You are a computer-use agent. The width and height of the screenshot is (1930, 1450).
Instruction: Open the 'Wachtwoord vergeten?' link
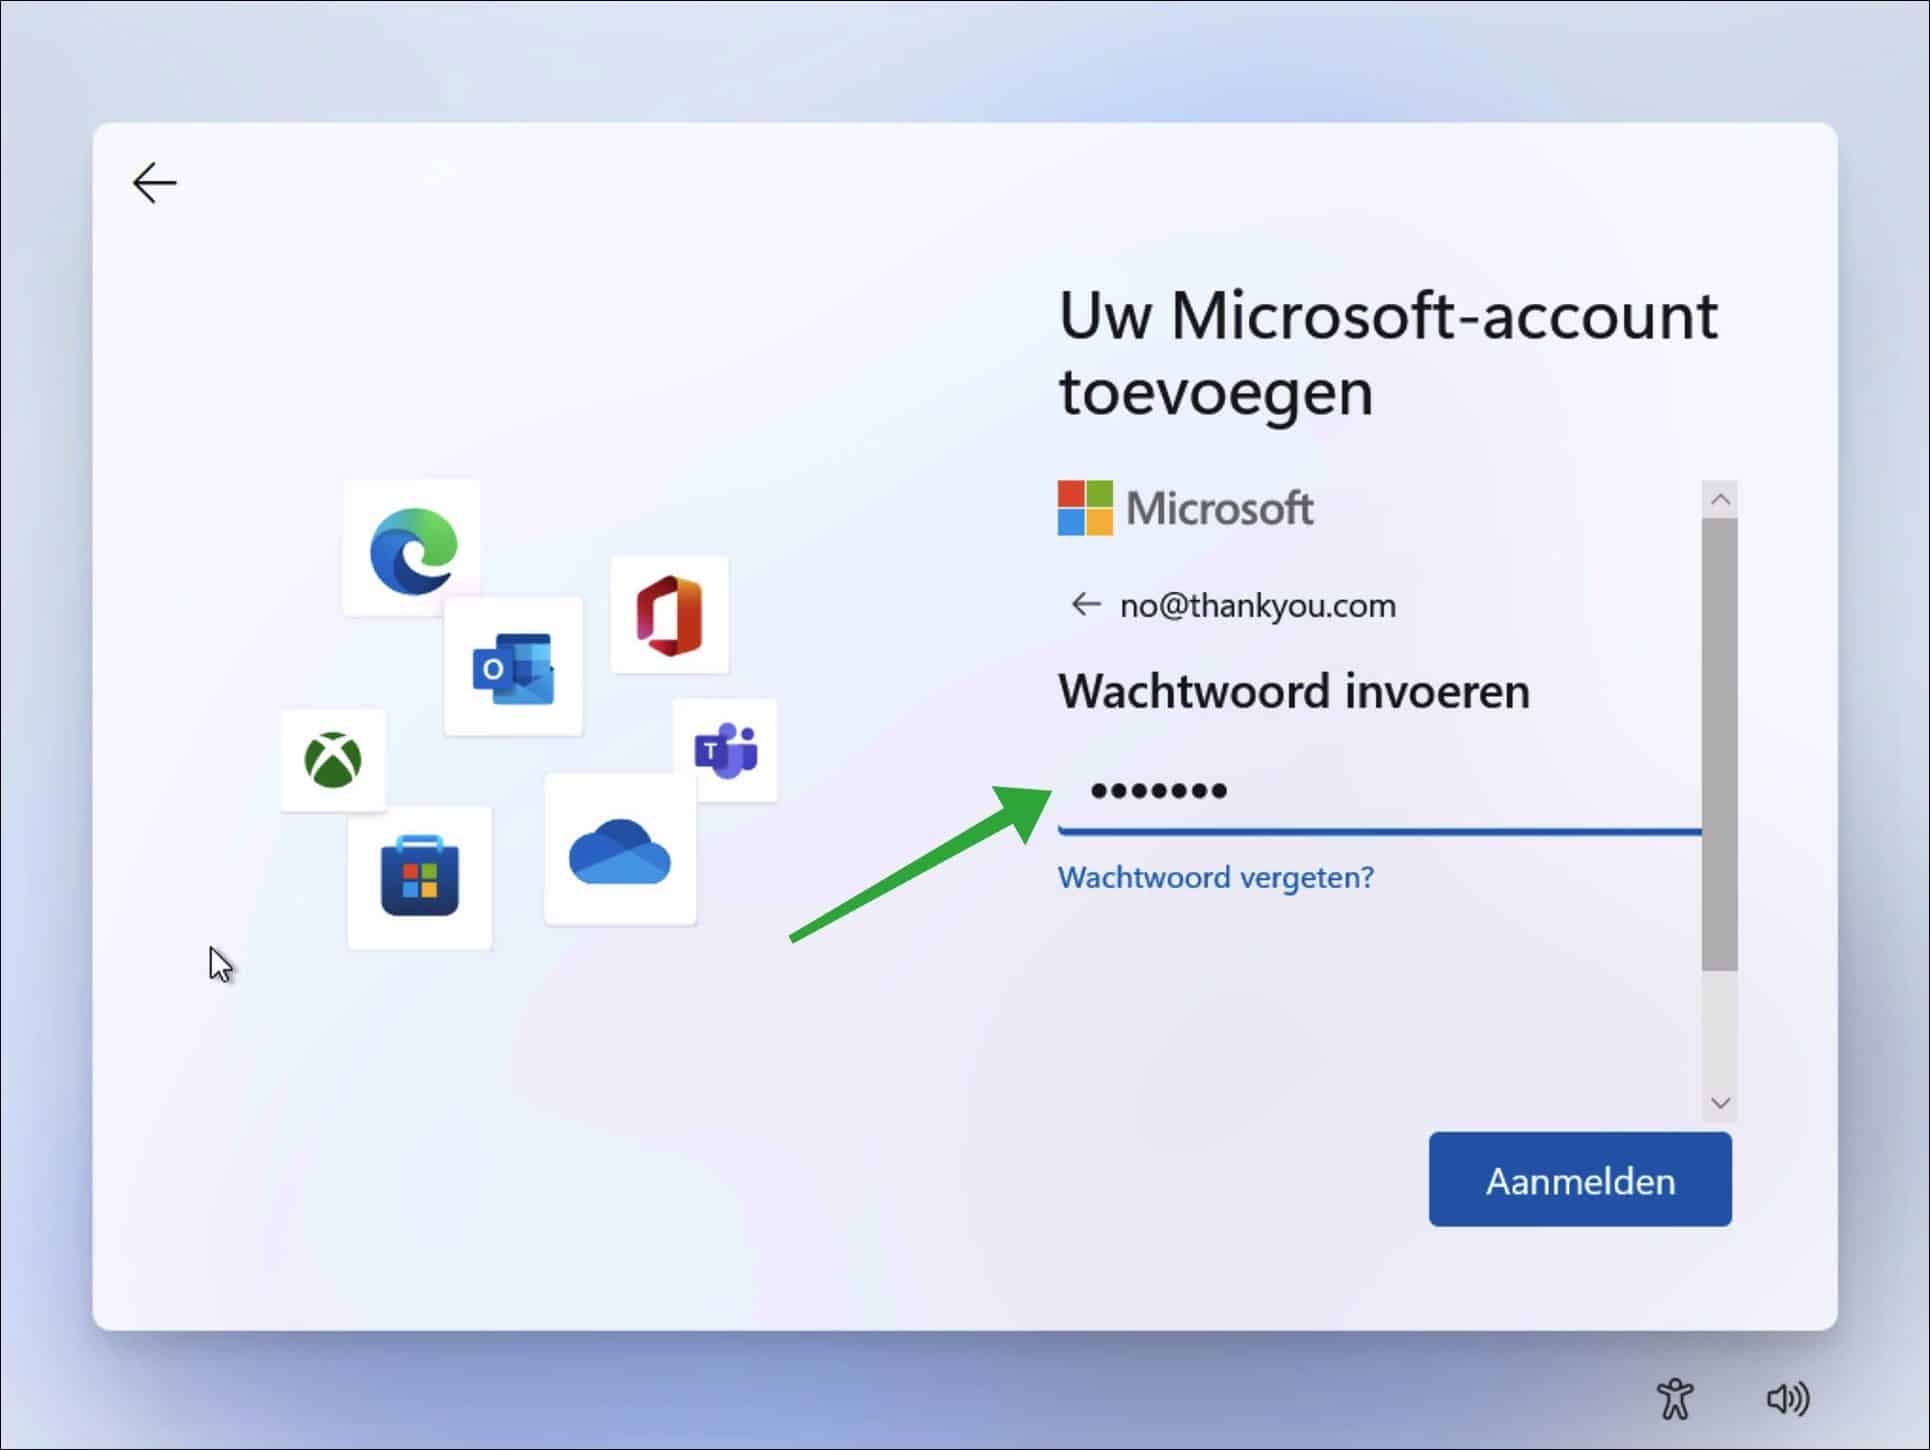(x=1216, y=877)
